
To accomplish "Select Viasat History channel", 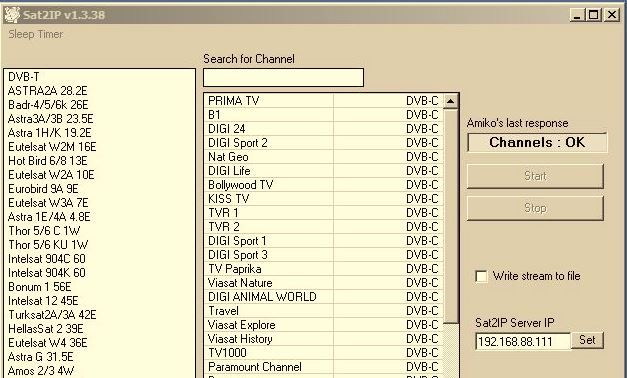I will click(324, 338).
